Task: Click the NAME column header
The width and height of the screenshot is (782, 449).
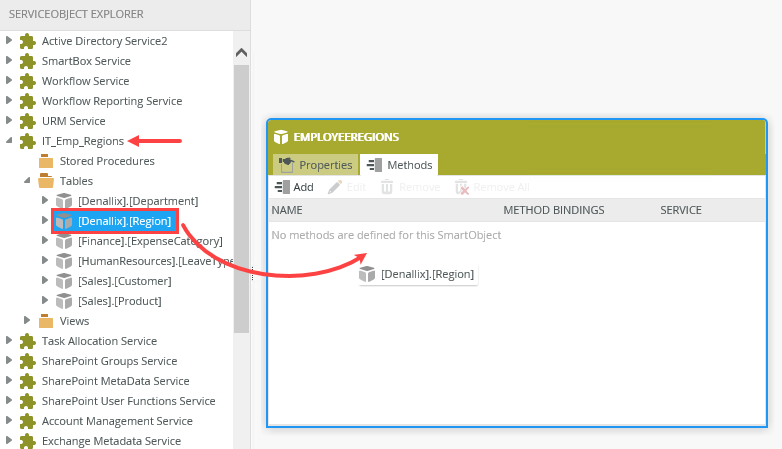Action: 287,210
